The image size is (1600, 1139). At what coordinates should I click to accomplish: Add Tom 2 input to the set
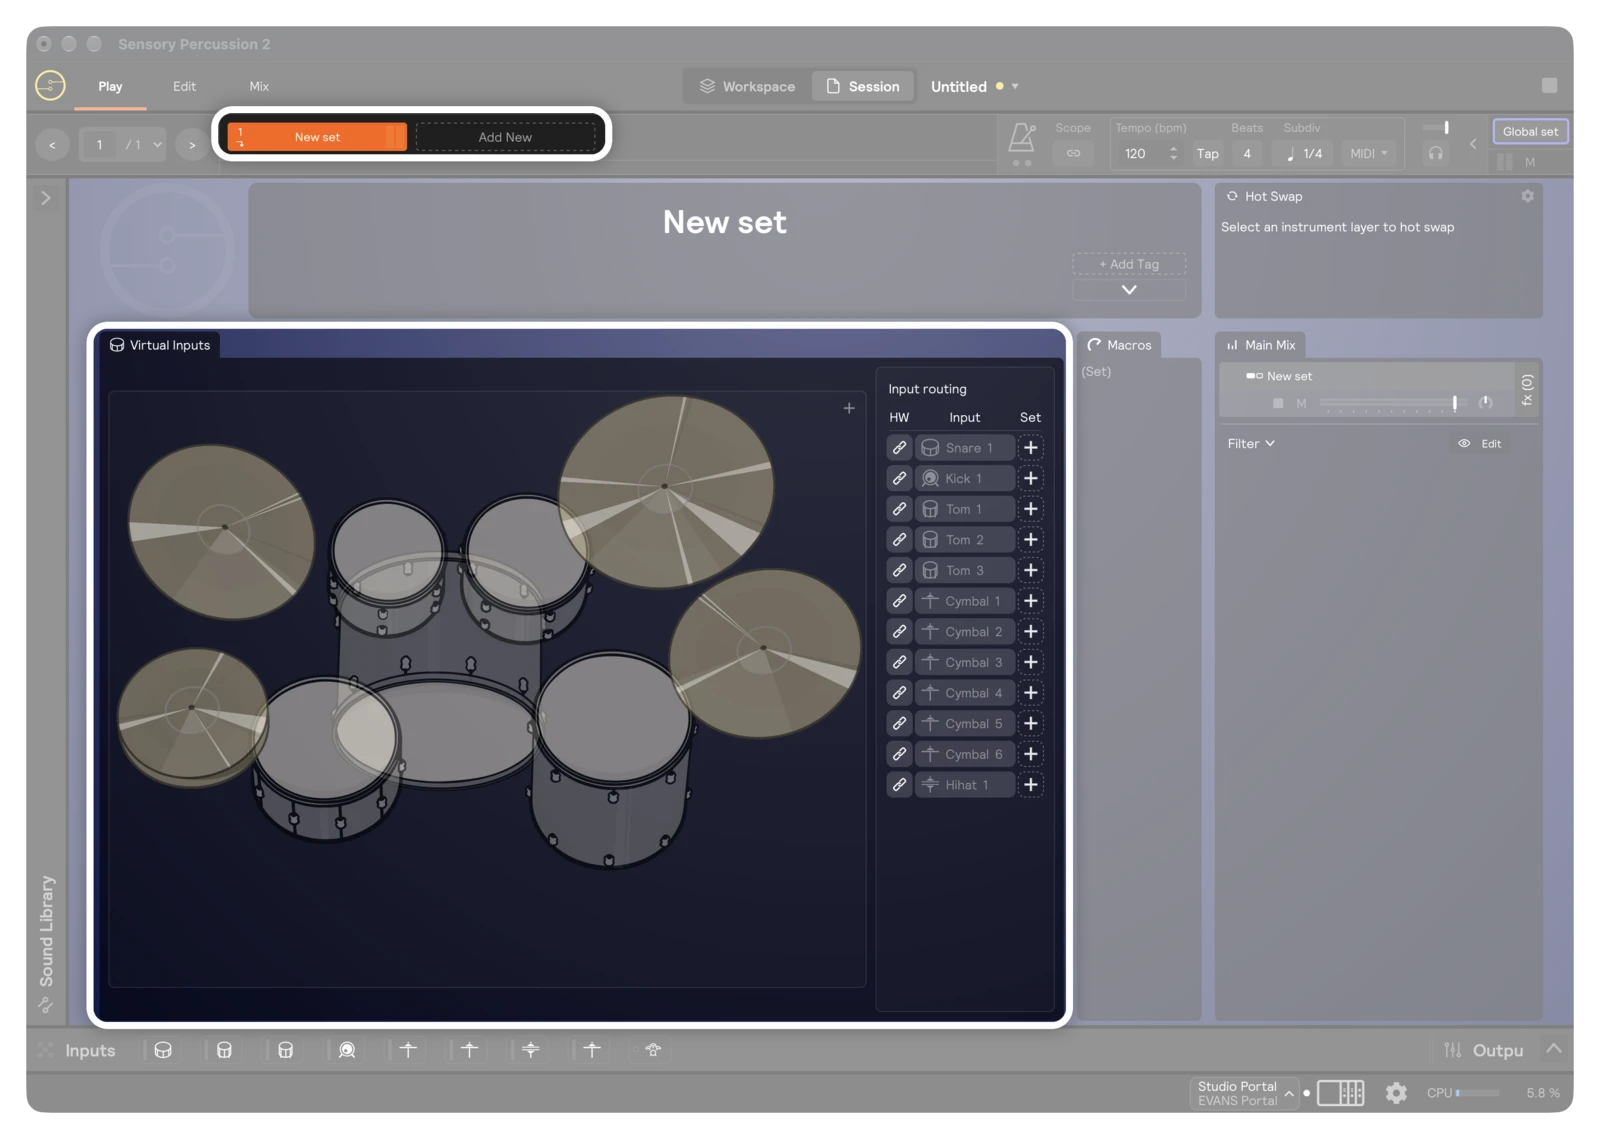(x=1031, y=540)
